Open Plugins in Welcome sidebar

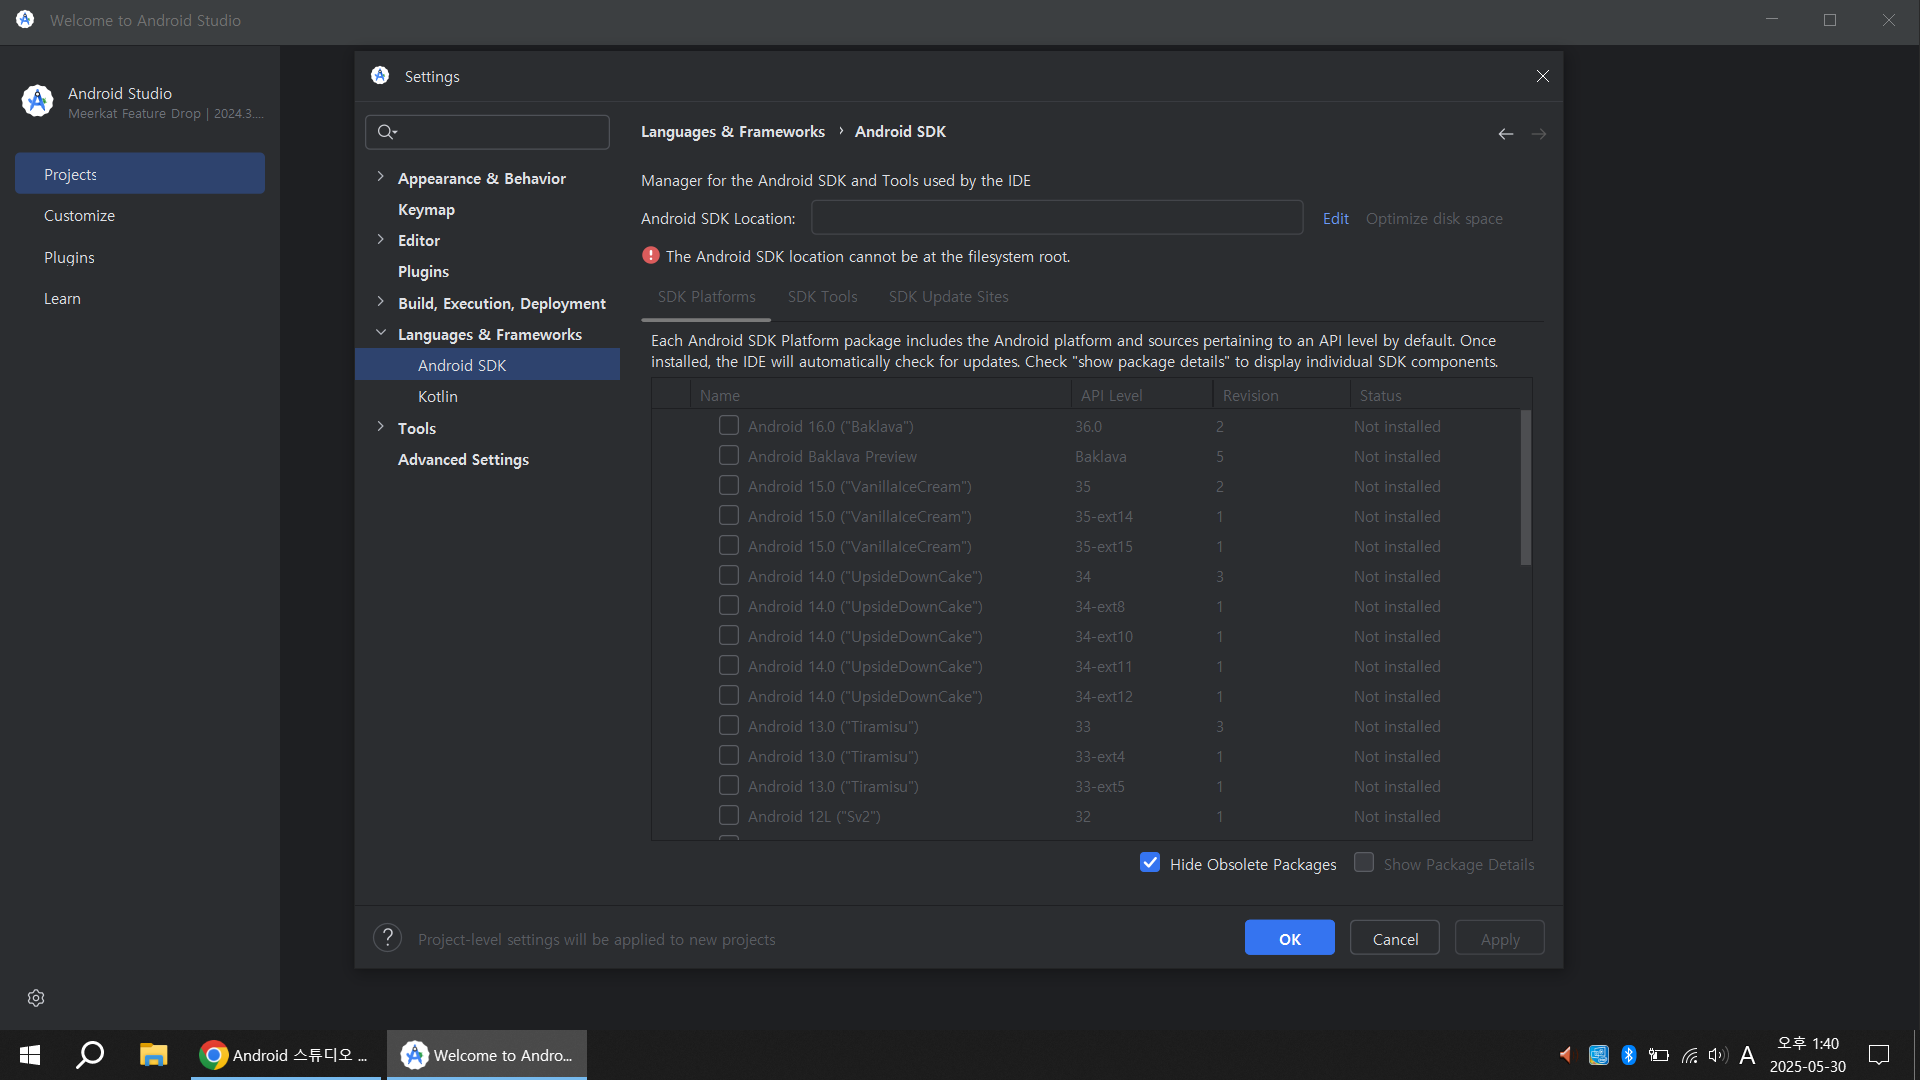point(140,258)
